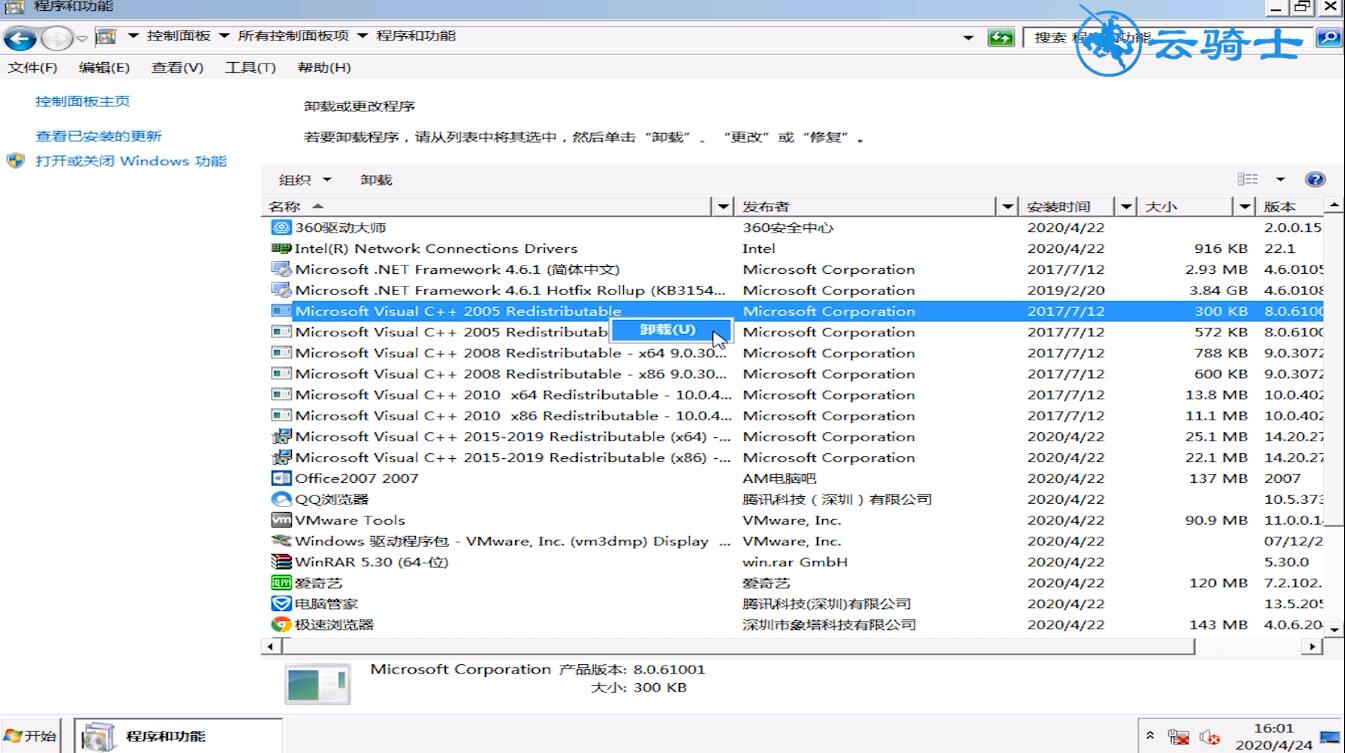Click the 360驱动大师 program icon
The image size is (1345, 753).
(x=281, y=227)
